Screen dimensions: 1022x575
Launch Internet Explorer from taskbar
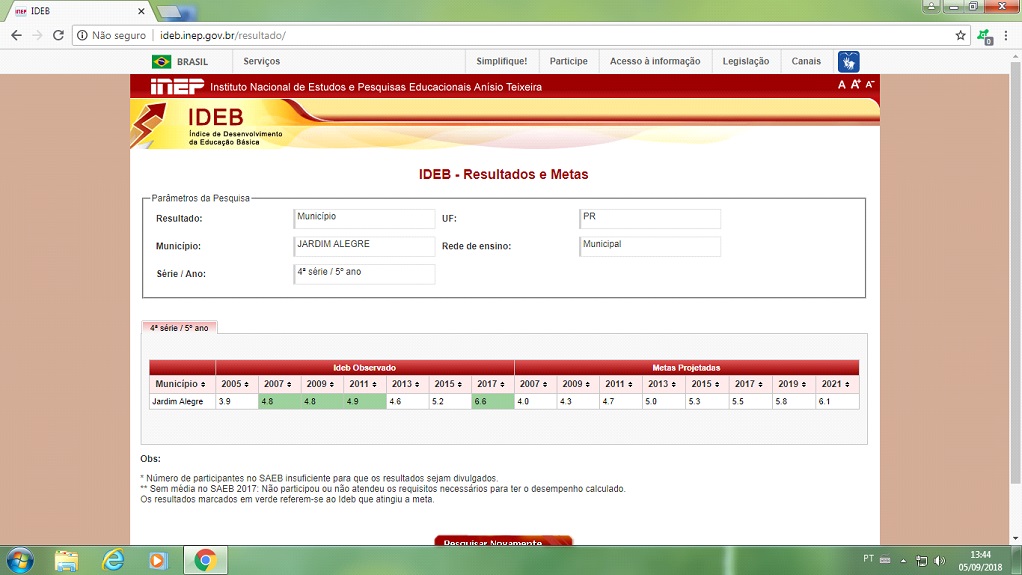(113, 561)
